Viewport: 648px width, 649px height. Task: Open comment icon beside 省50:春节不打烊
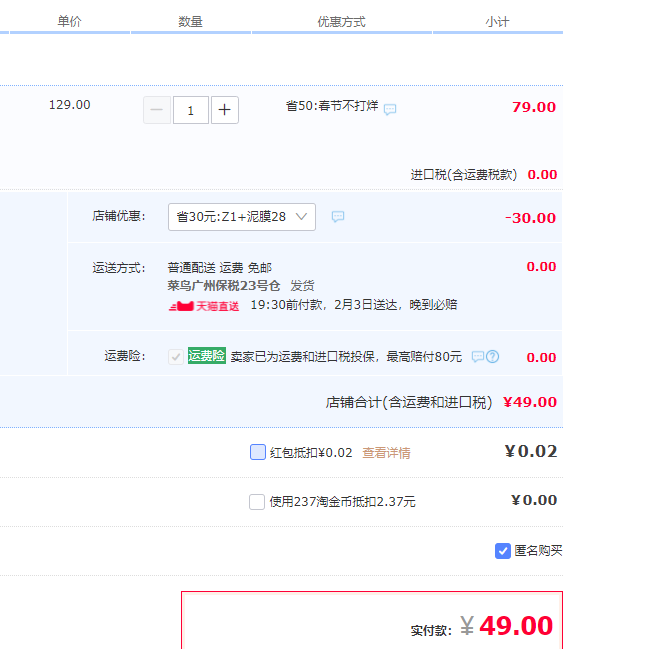pos(390,109)
